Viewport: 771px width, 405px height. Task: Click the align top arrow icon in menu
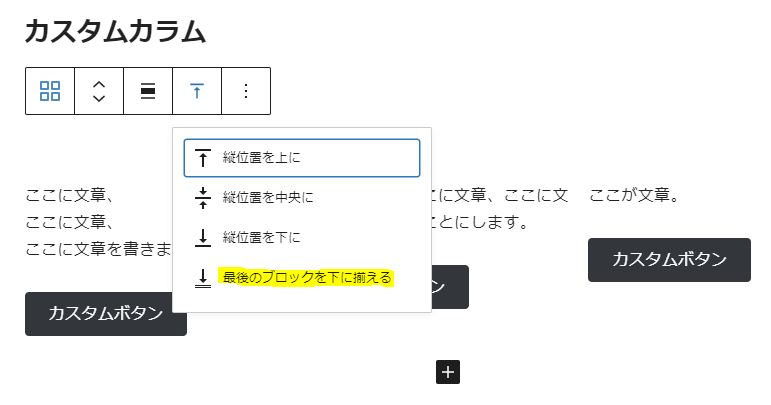(x=203, y=158)
